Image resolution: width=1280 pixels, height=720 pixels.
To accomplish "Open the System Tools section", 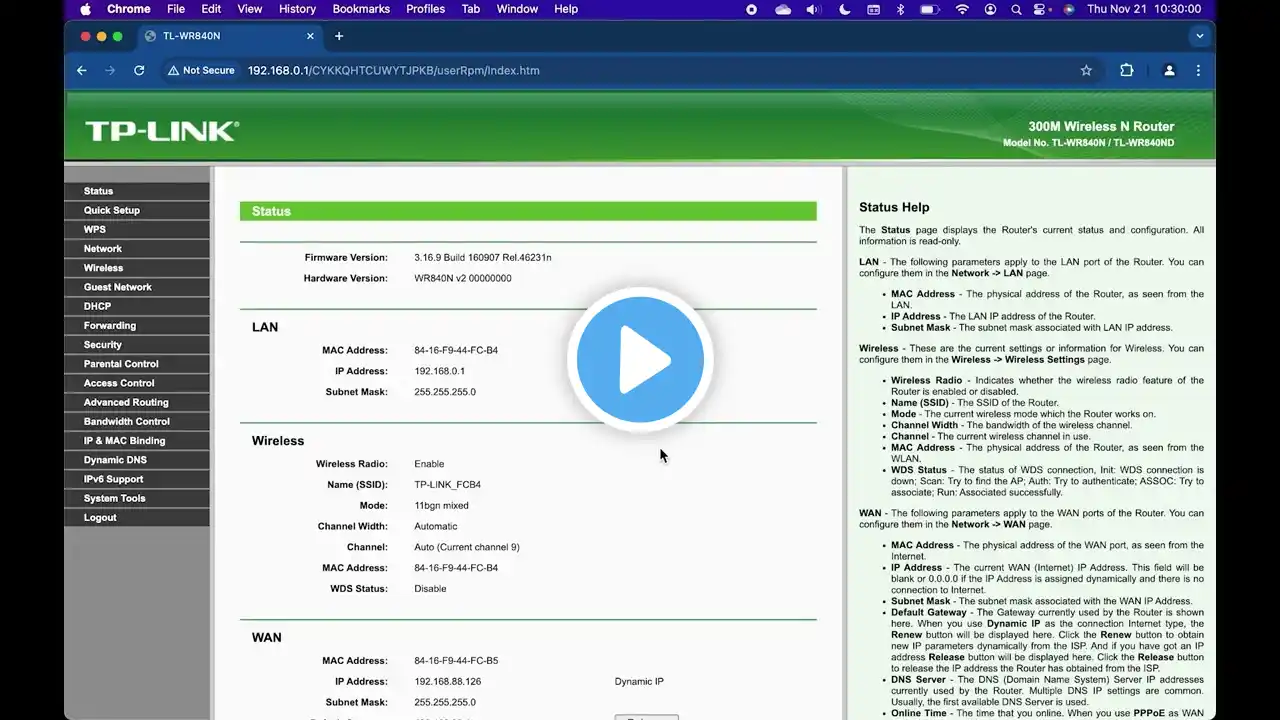I will pyautogui.click(x=137, y=498).
